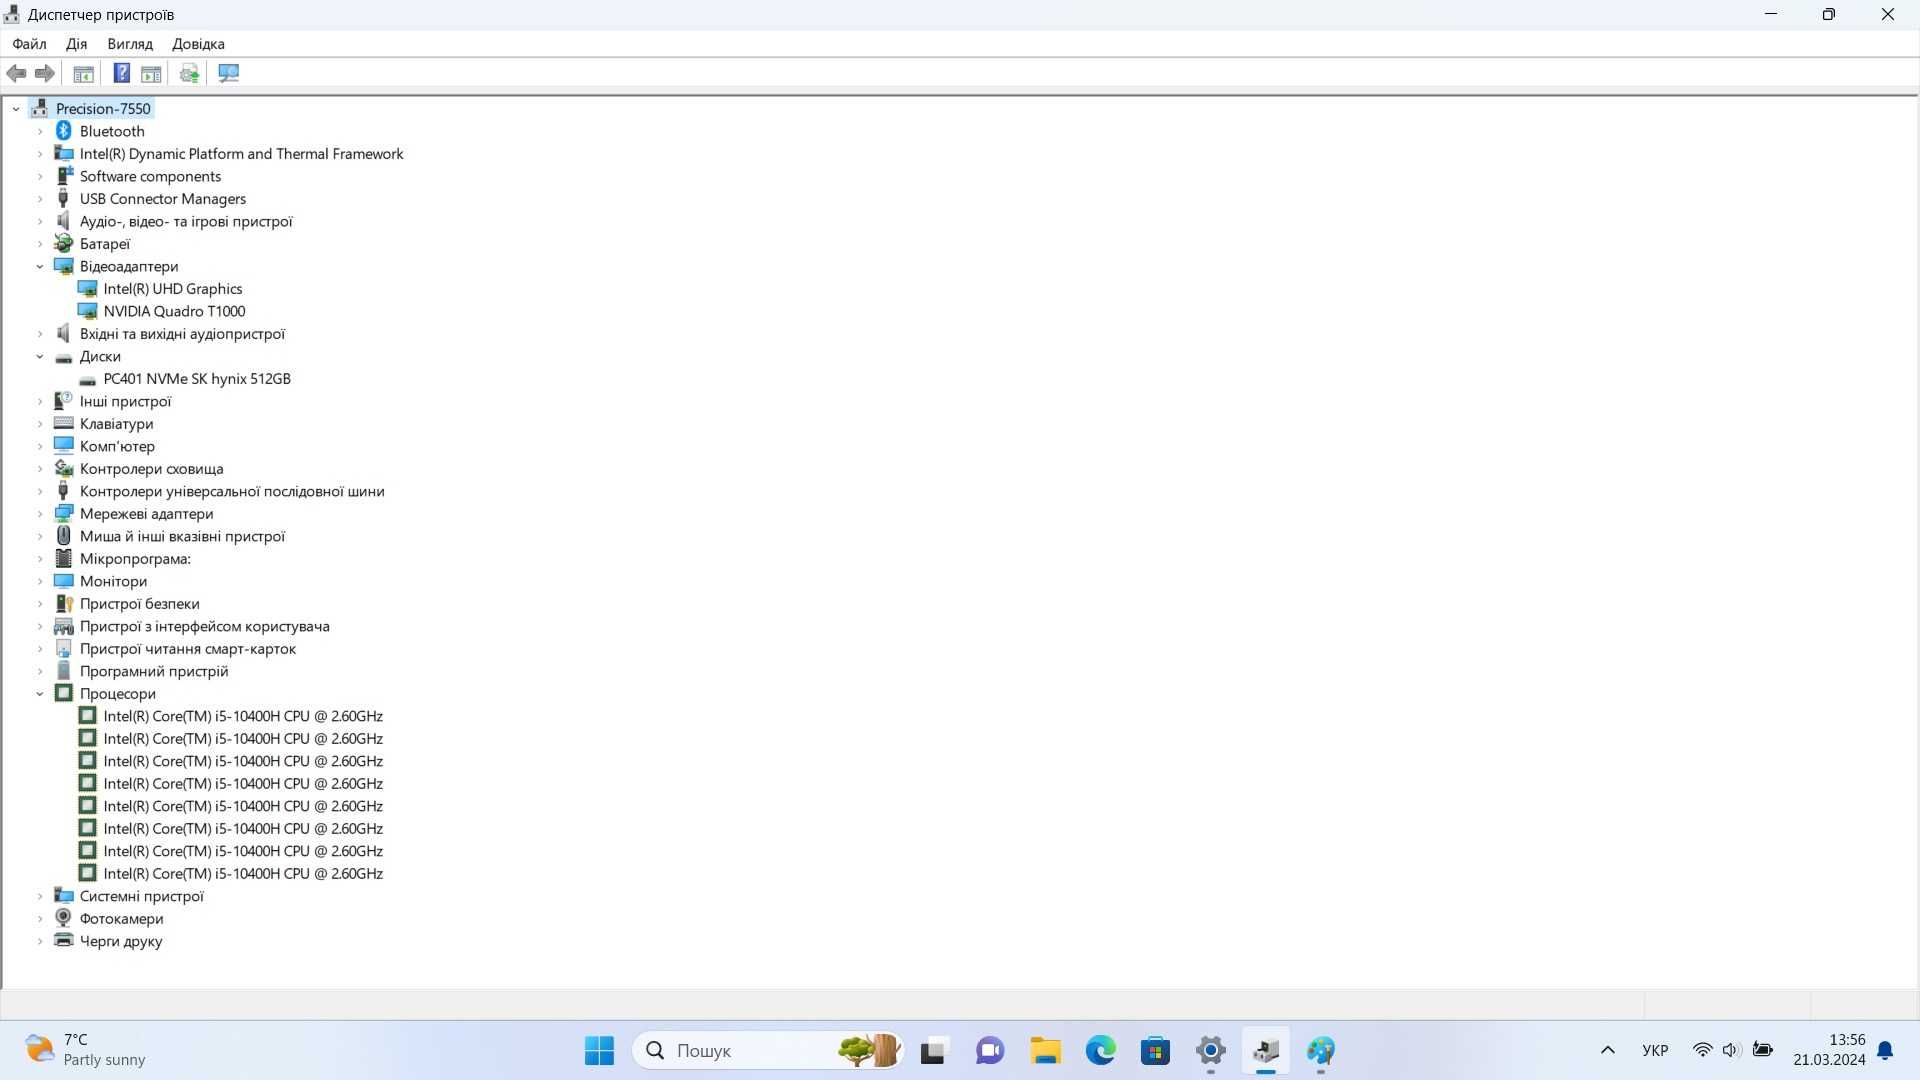Open the Довідка menu
Viewport: 1920px width, 1080px height.
[x=198, y=44]
